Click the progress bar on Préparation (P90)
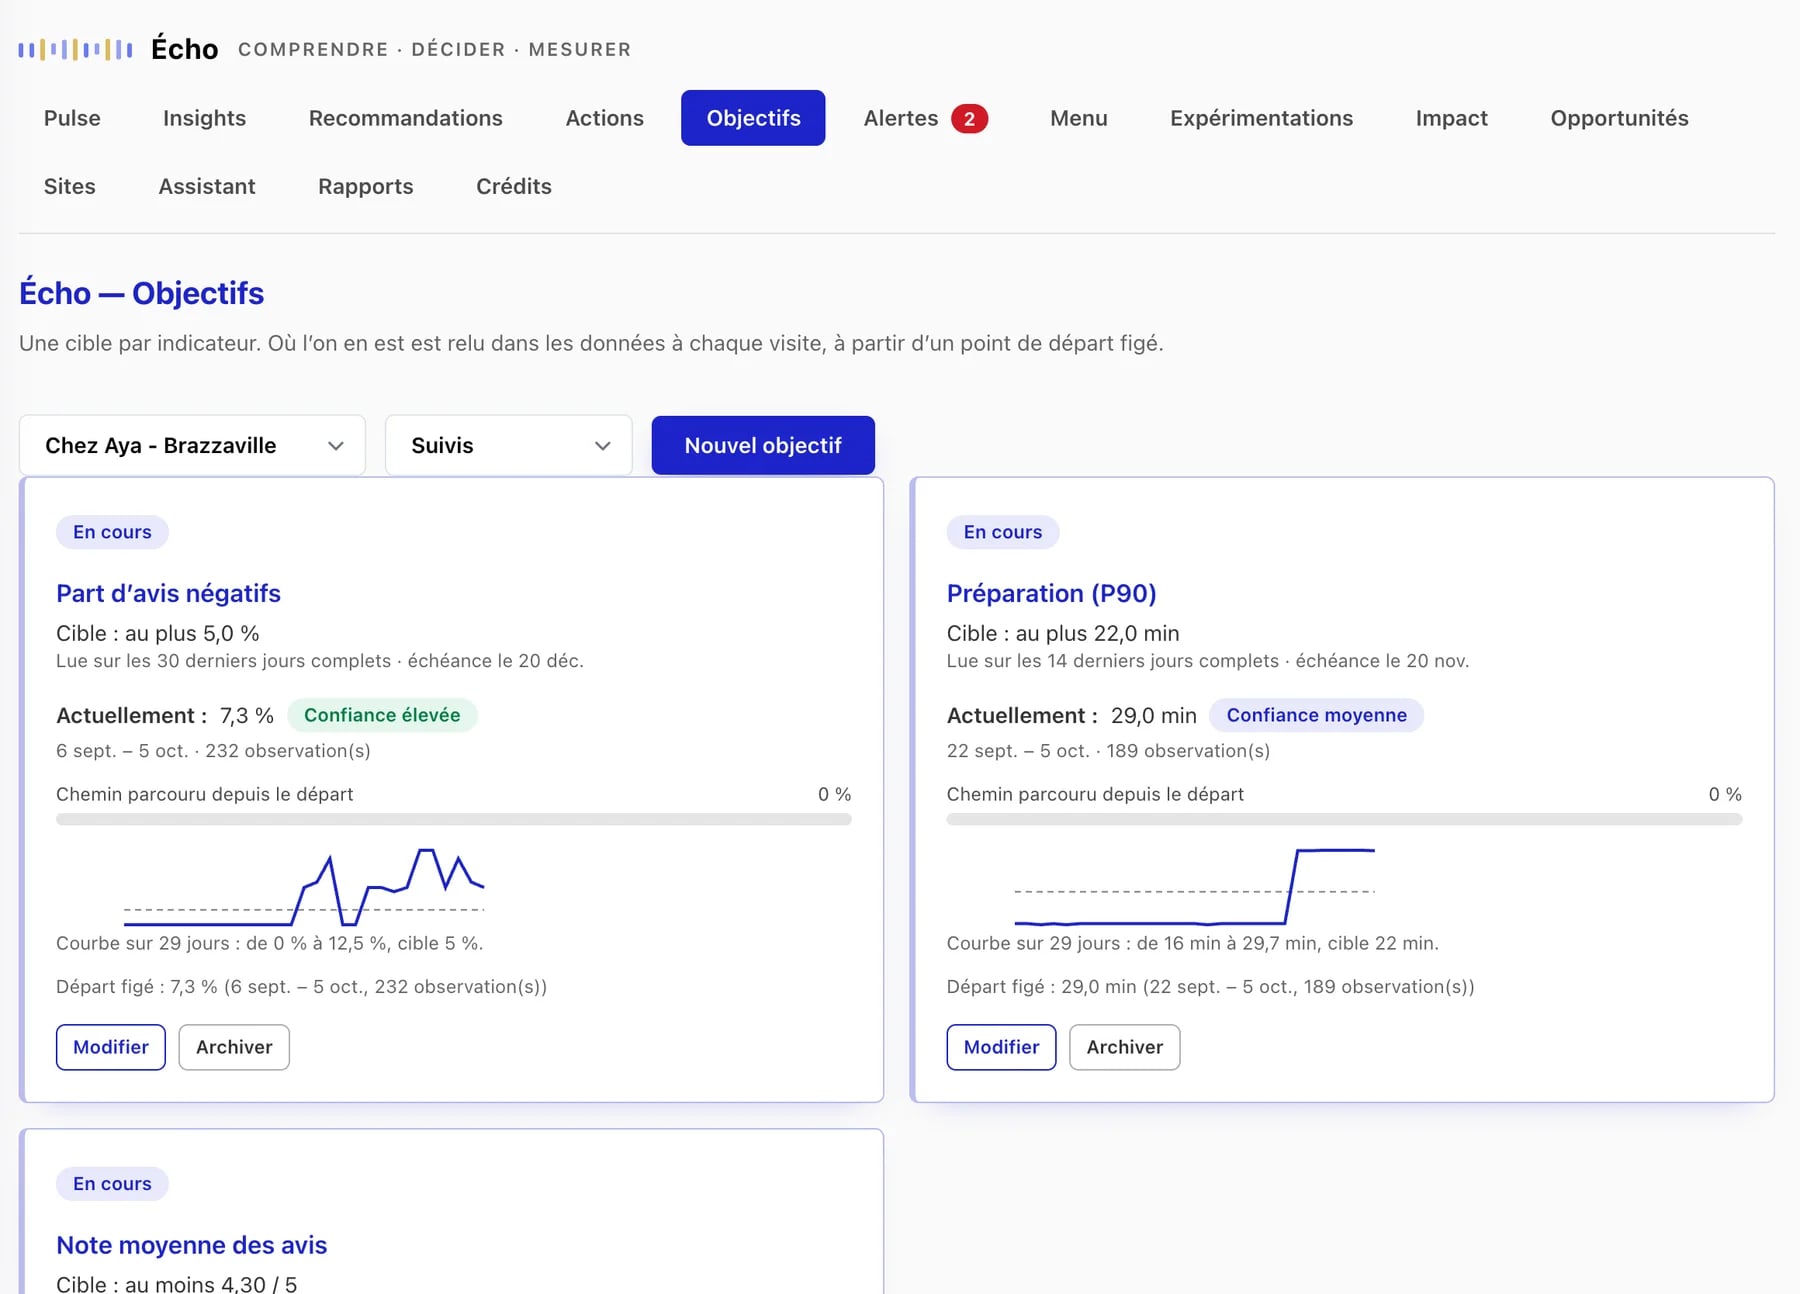 tap(1344, 819)
